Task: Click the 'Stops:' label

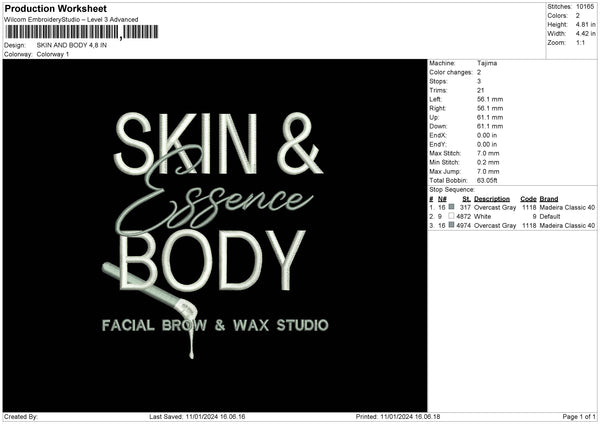Action: (438, 81)
